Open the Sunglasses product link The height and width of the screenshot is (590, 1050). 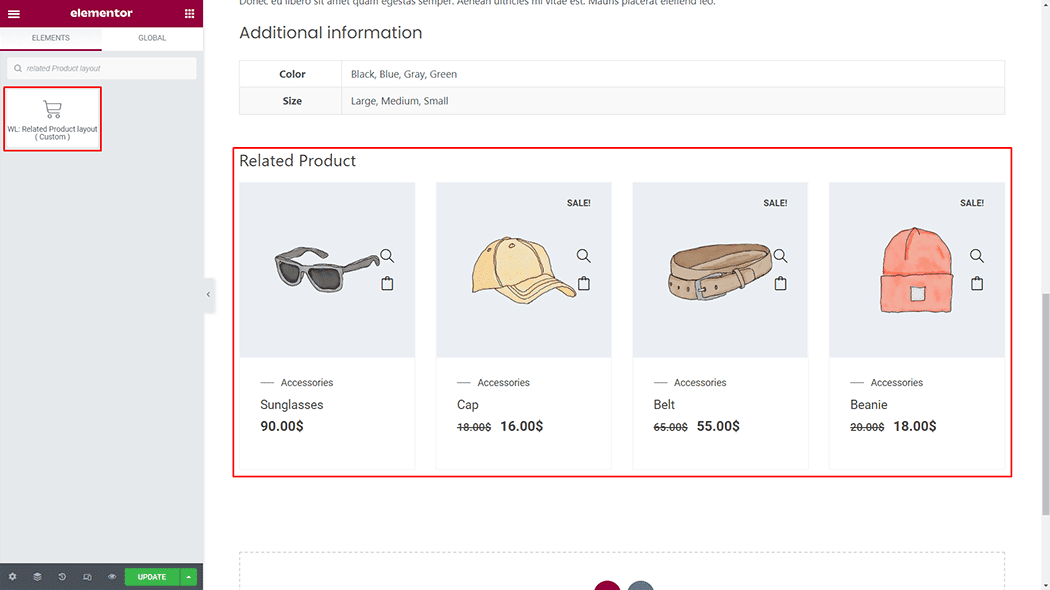(291, 405)
